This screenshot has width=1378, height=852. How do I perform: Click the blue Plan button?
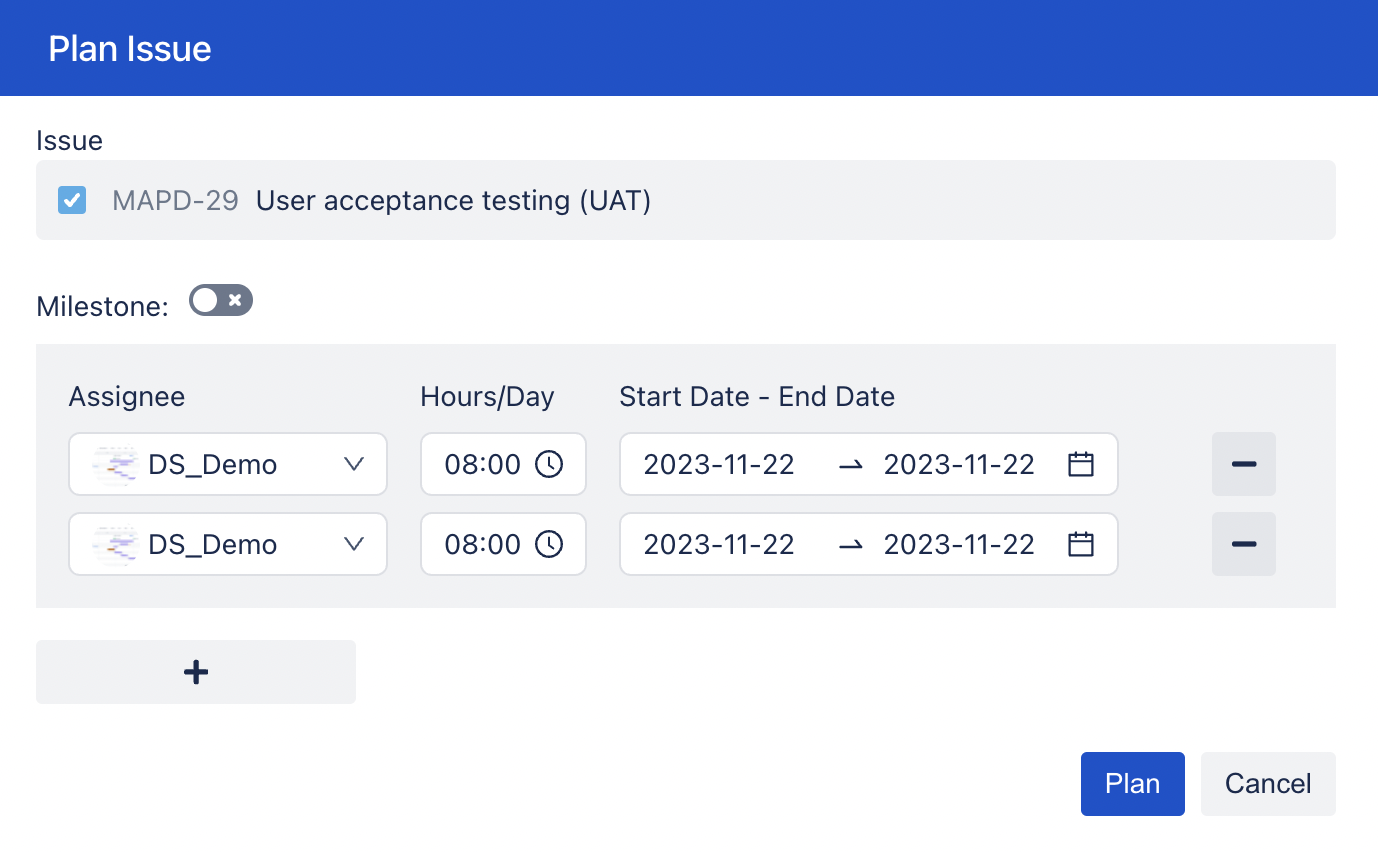pyautogui.click(x=1133, y=784)
